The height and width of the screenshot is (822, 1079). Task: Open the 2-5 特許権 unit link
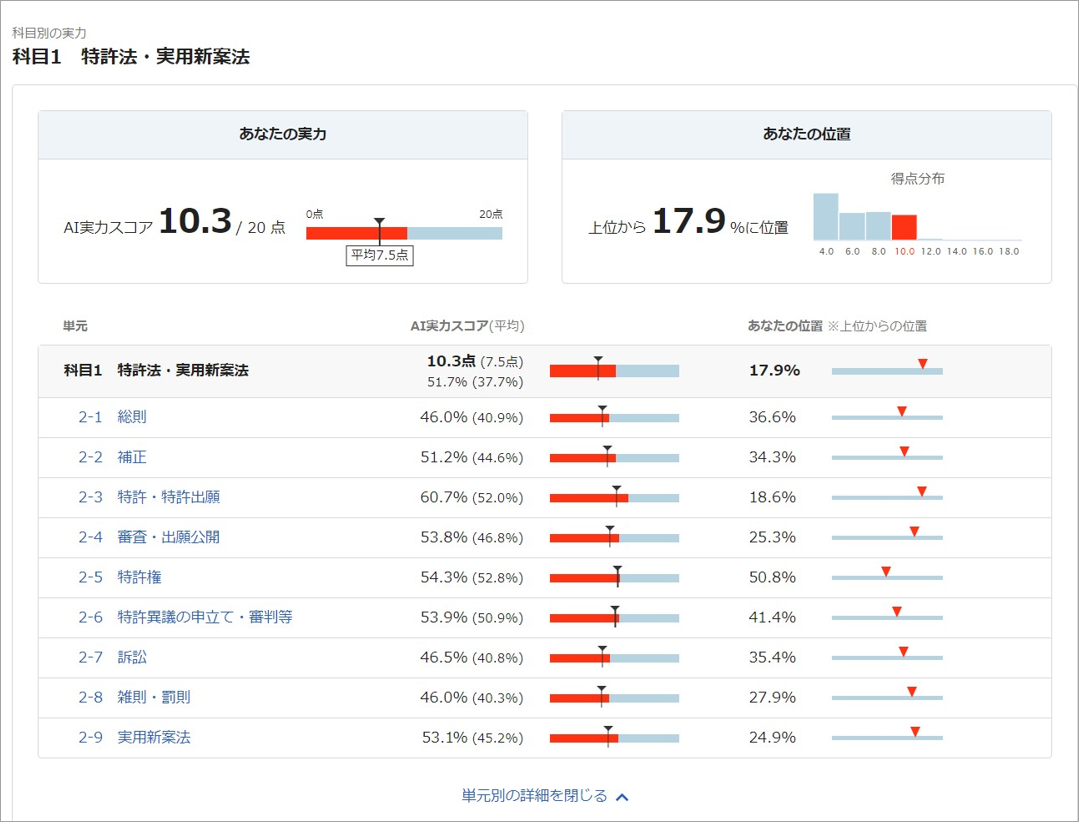[120, 576]
